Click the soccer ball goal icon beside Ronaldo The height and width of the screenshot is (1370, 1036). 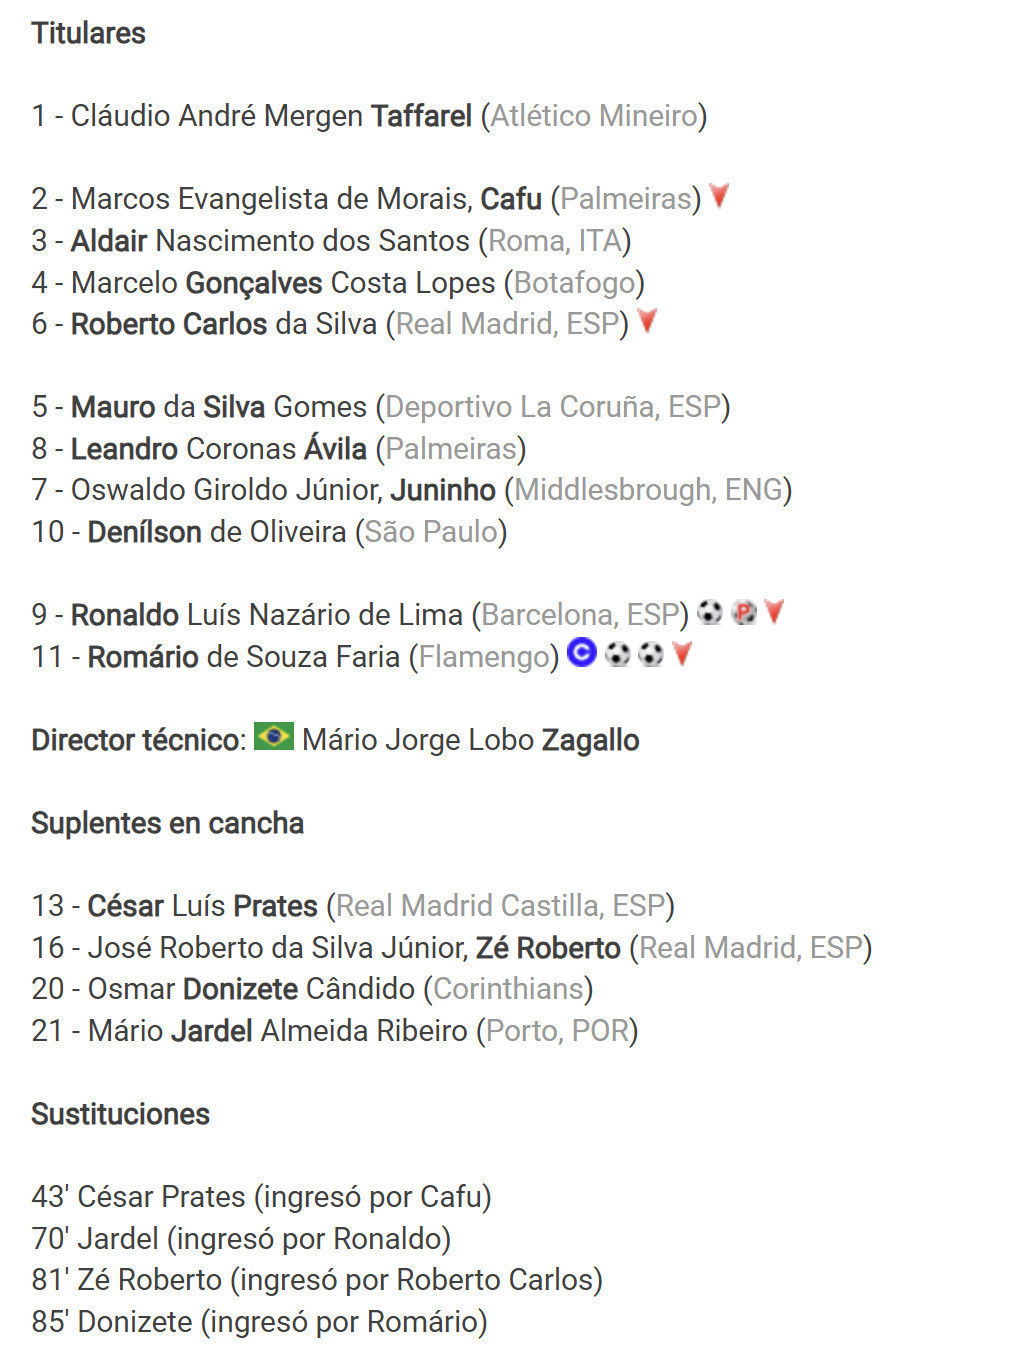pyautogui.click(x=710, y=612)
